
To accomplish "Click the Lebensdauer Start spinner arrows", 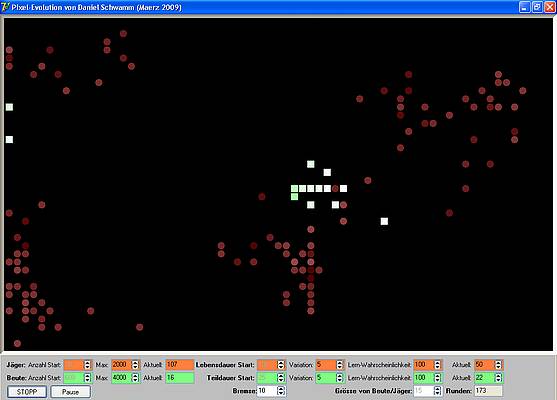I will (281, 365).
